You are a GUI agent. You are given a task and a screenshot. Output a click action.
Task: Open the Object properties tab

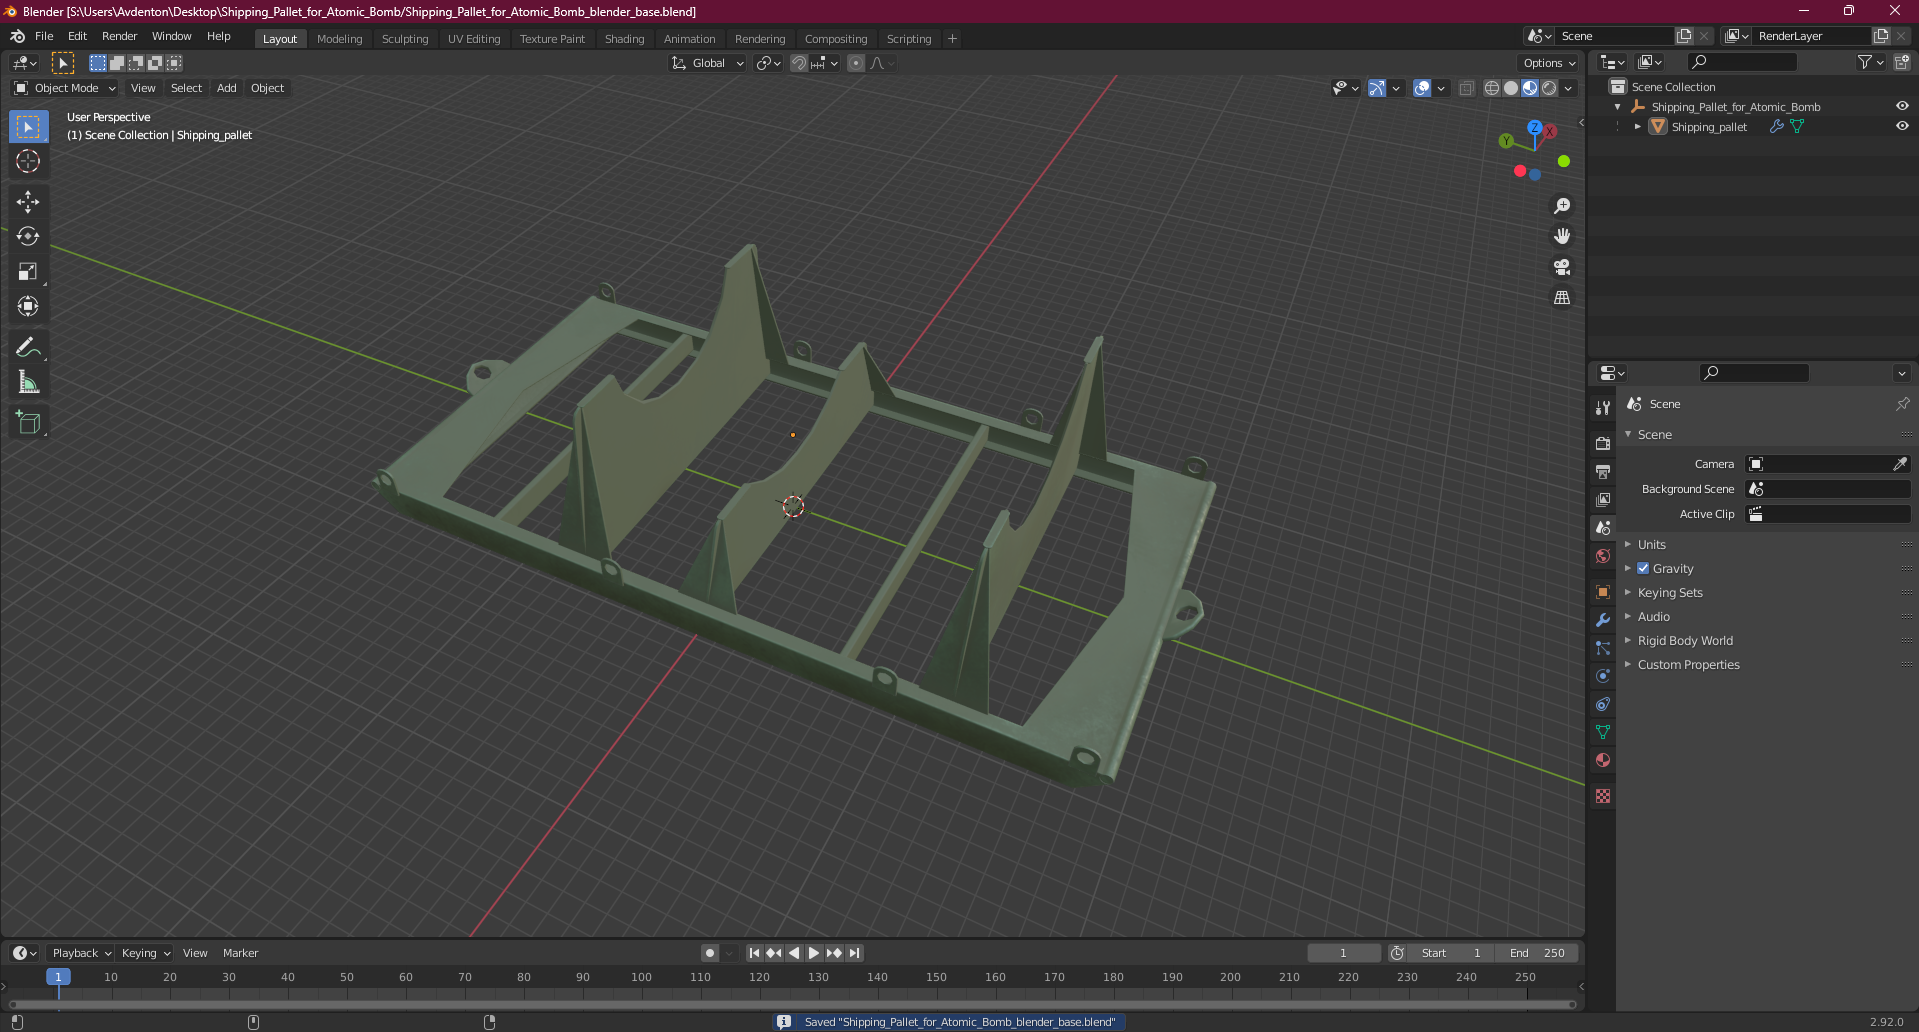click(x=1603, y=592)
